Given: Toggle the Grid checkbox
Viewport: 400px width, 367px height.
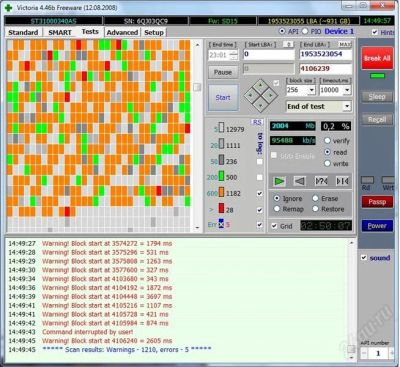Looking at the screenshot, I should pos(274,226).
